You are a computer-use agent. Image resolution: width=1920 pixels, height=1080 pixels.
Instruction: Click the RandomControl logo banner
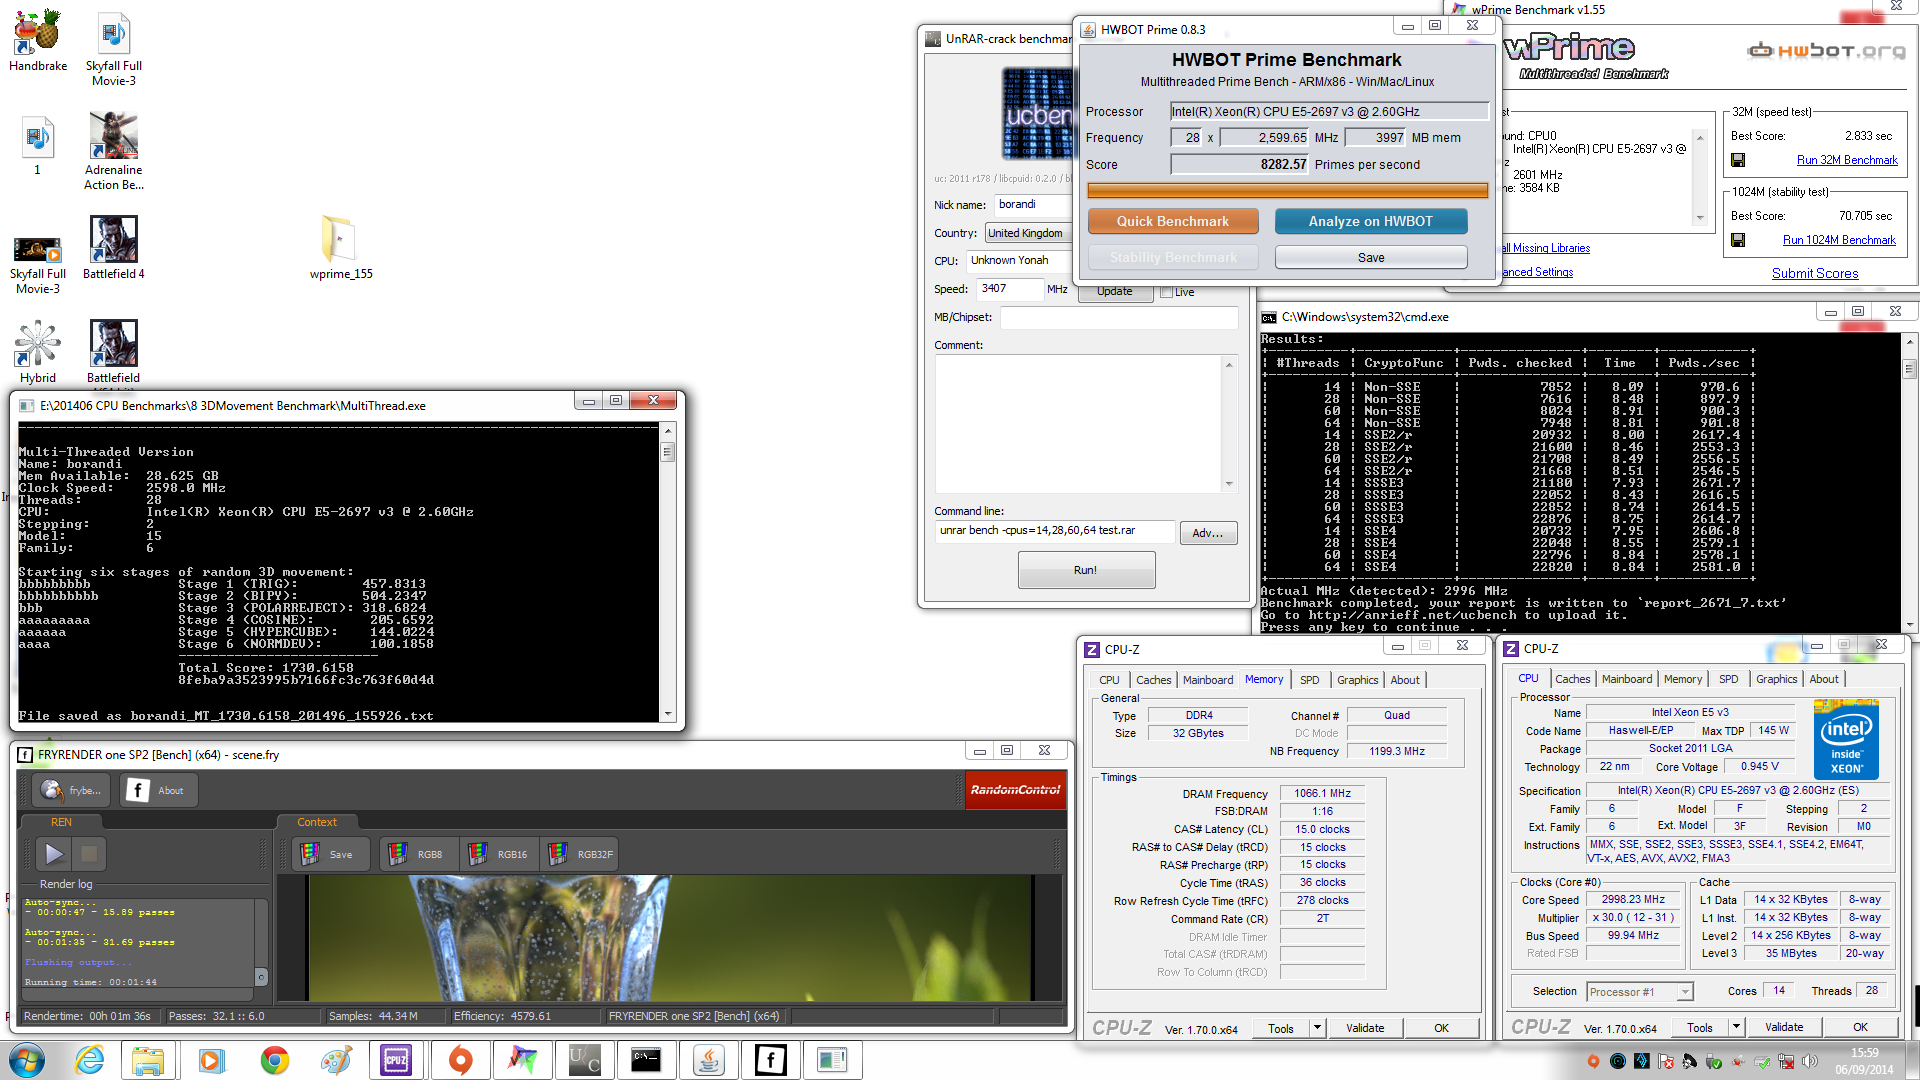click(x=1015, y=790)
